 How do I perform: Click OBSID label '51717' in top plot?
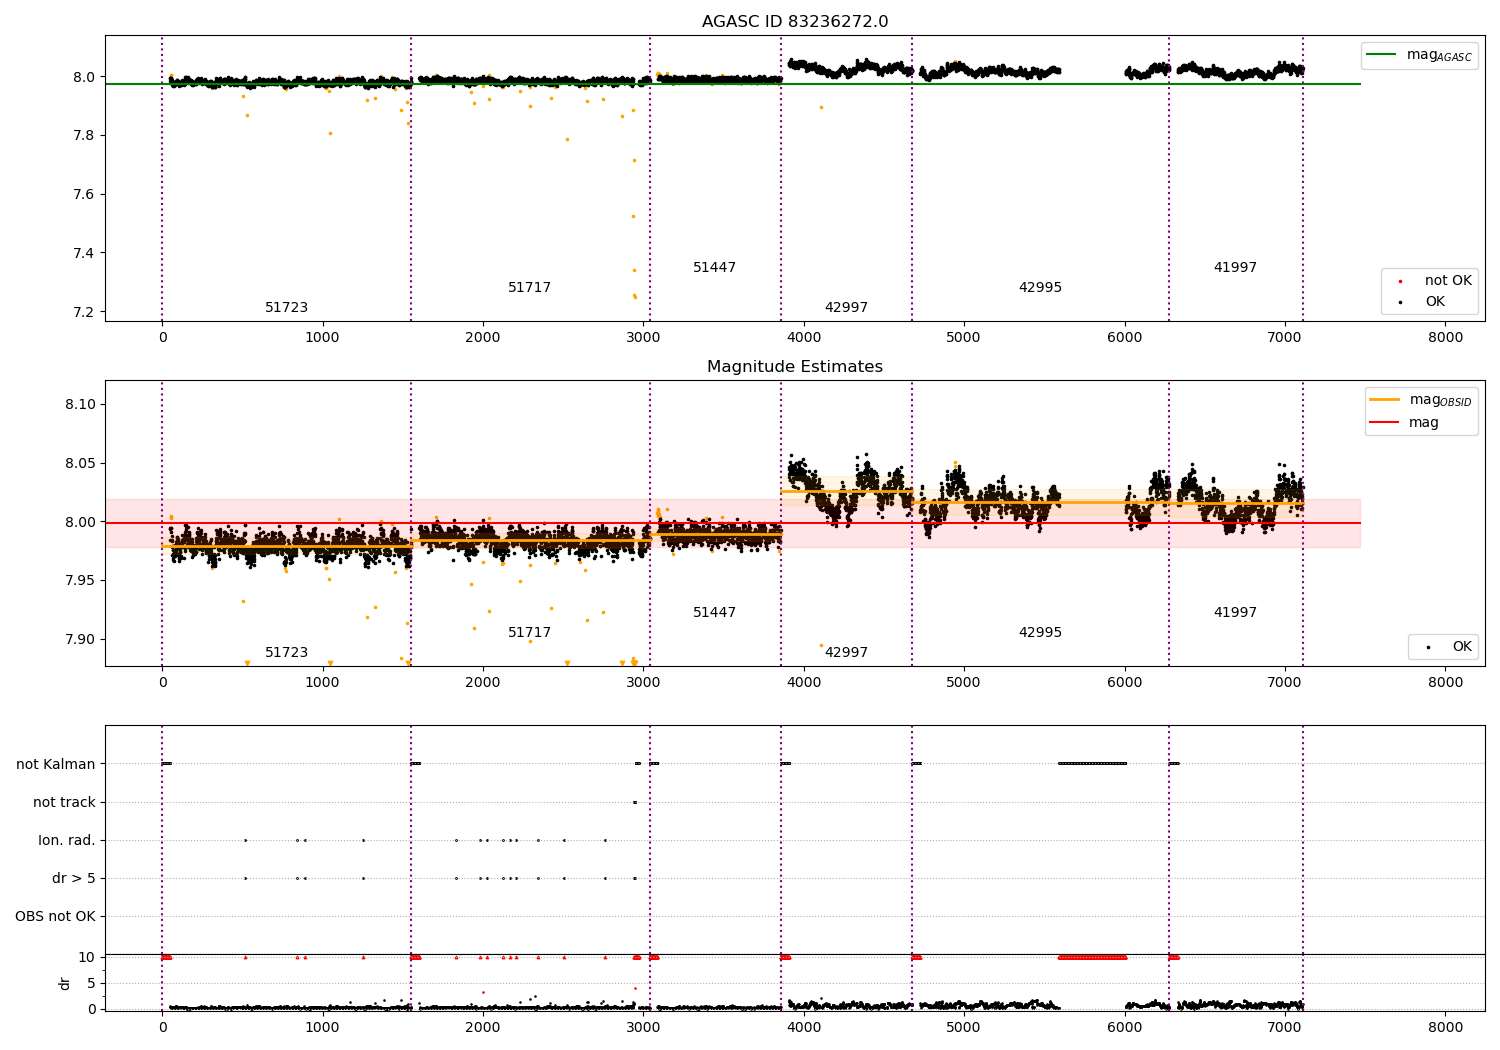[529, 288]
